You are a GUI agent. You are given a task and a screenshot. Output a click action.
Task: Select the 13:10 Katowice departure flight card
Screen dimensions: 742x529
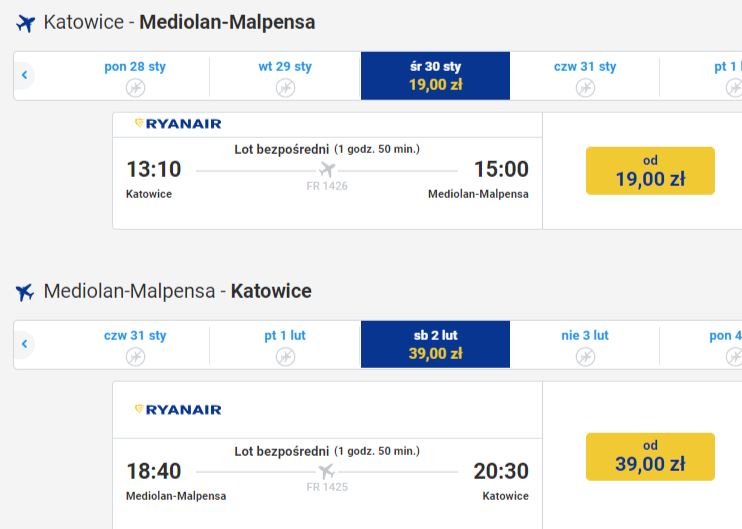point(327,171)
